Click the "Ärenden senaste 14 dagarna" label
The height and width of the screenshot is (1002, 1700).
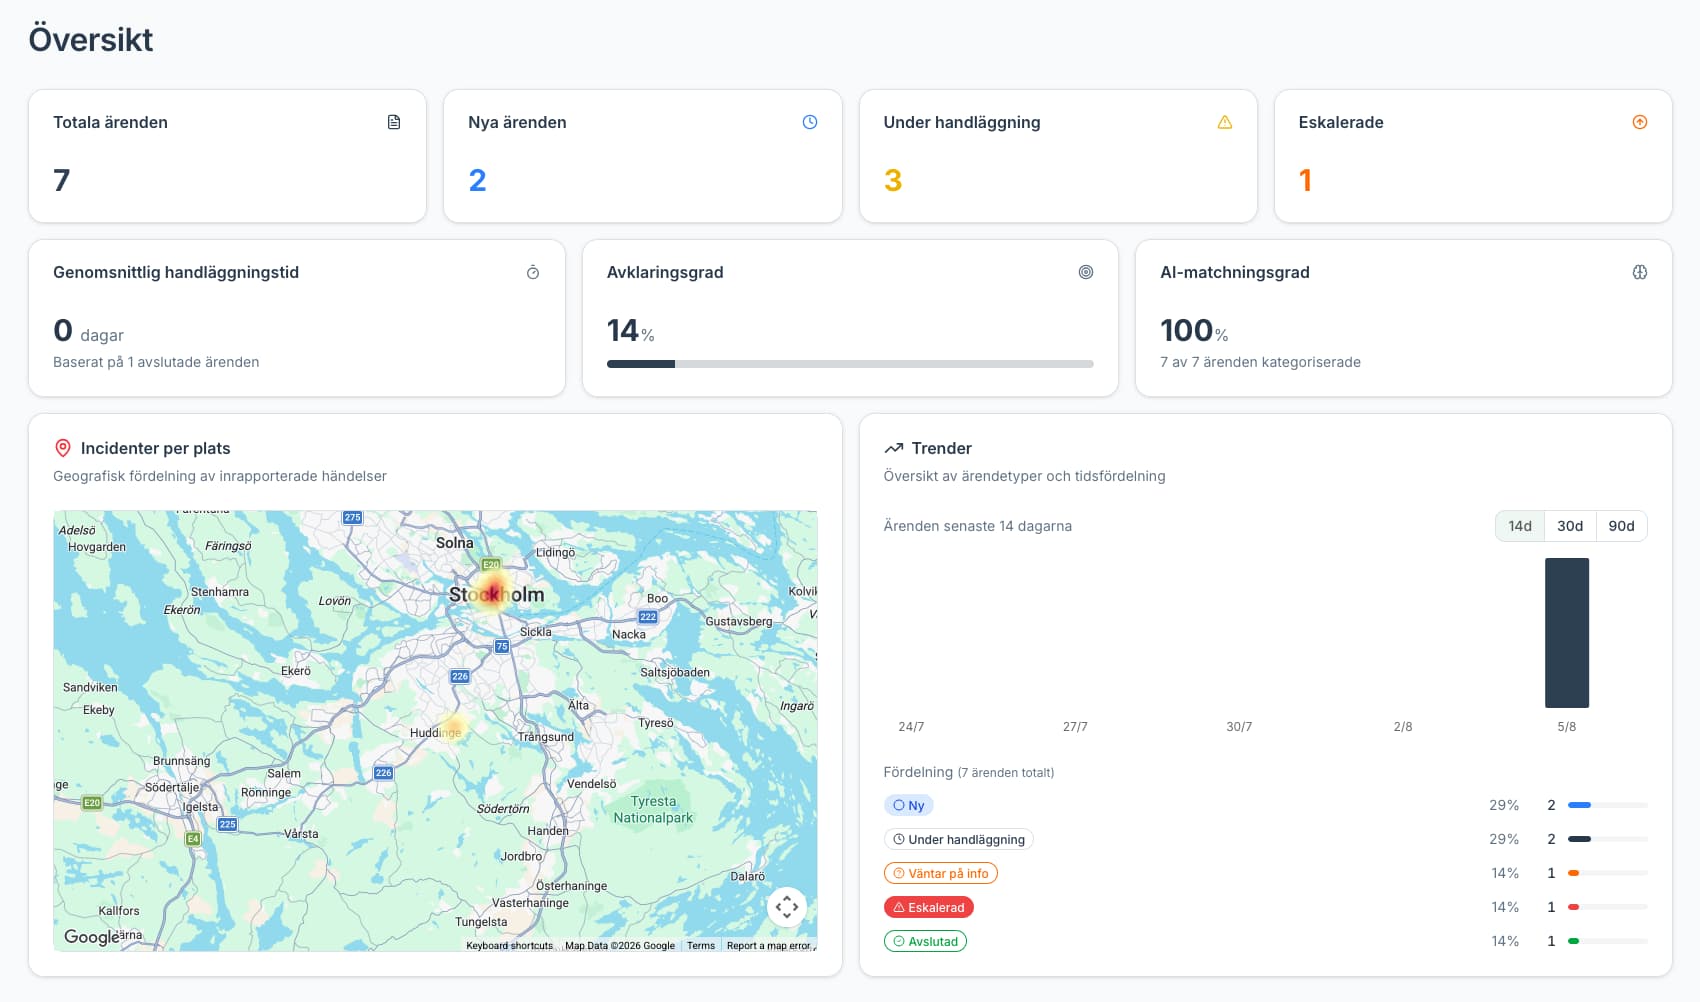(x=978, y=526)
